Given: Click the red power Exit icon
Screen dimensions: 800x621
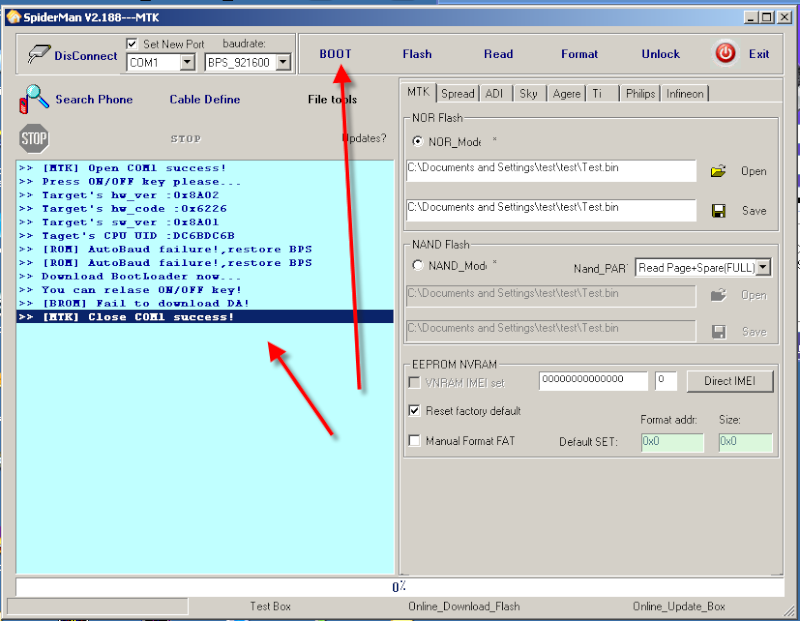Looking at the screenshot, I should 725,53.
